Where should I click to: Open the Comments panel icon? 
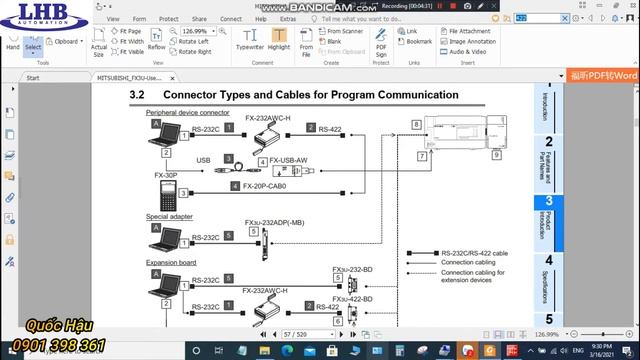pyautogui.click(x=10, y=176)
